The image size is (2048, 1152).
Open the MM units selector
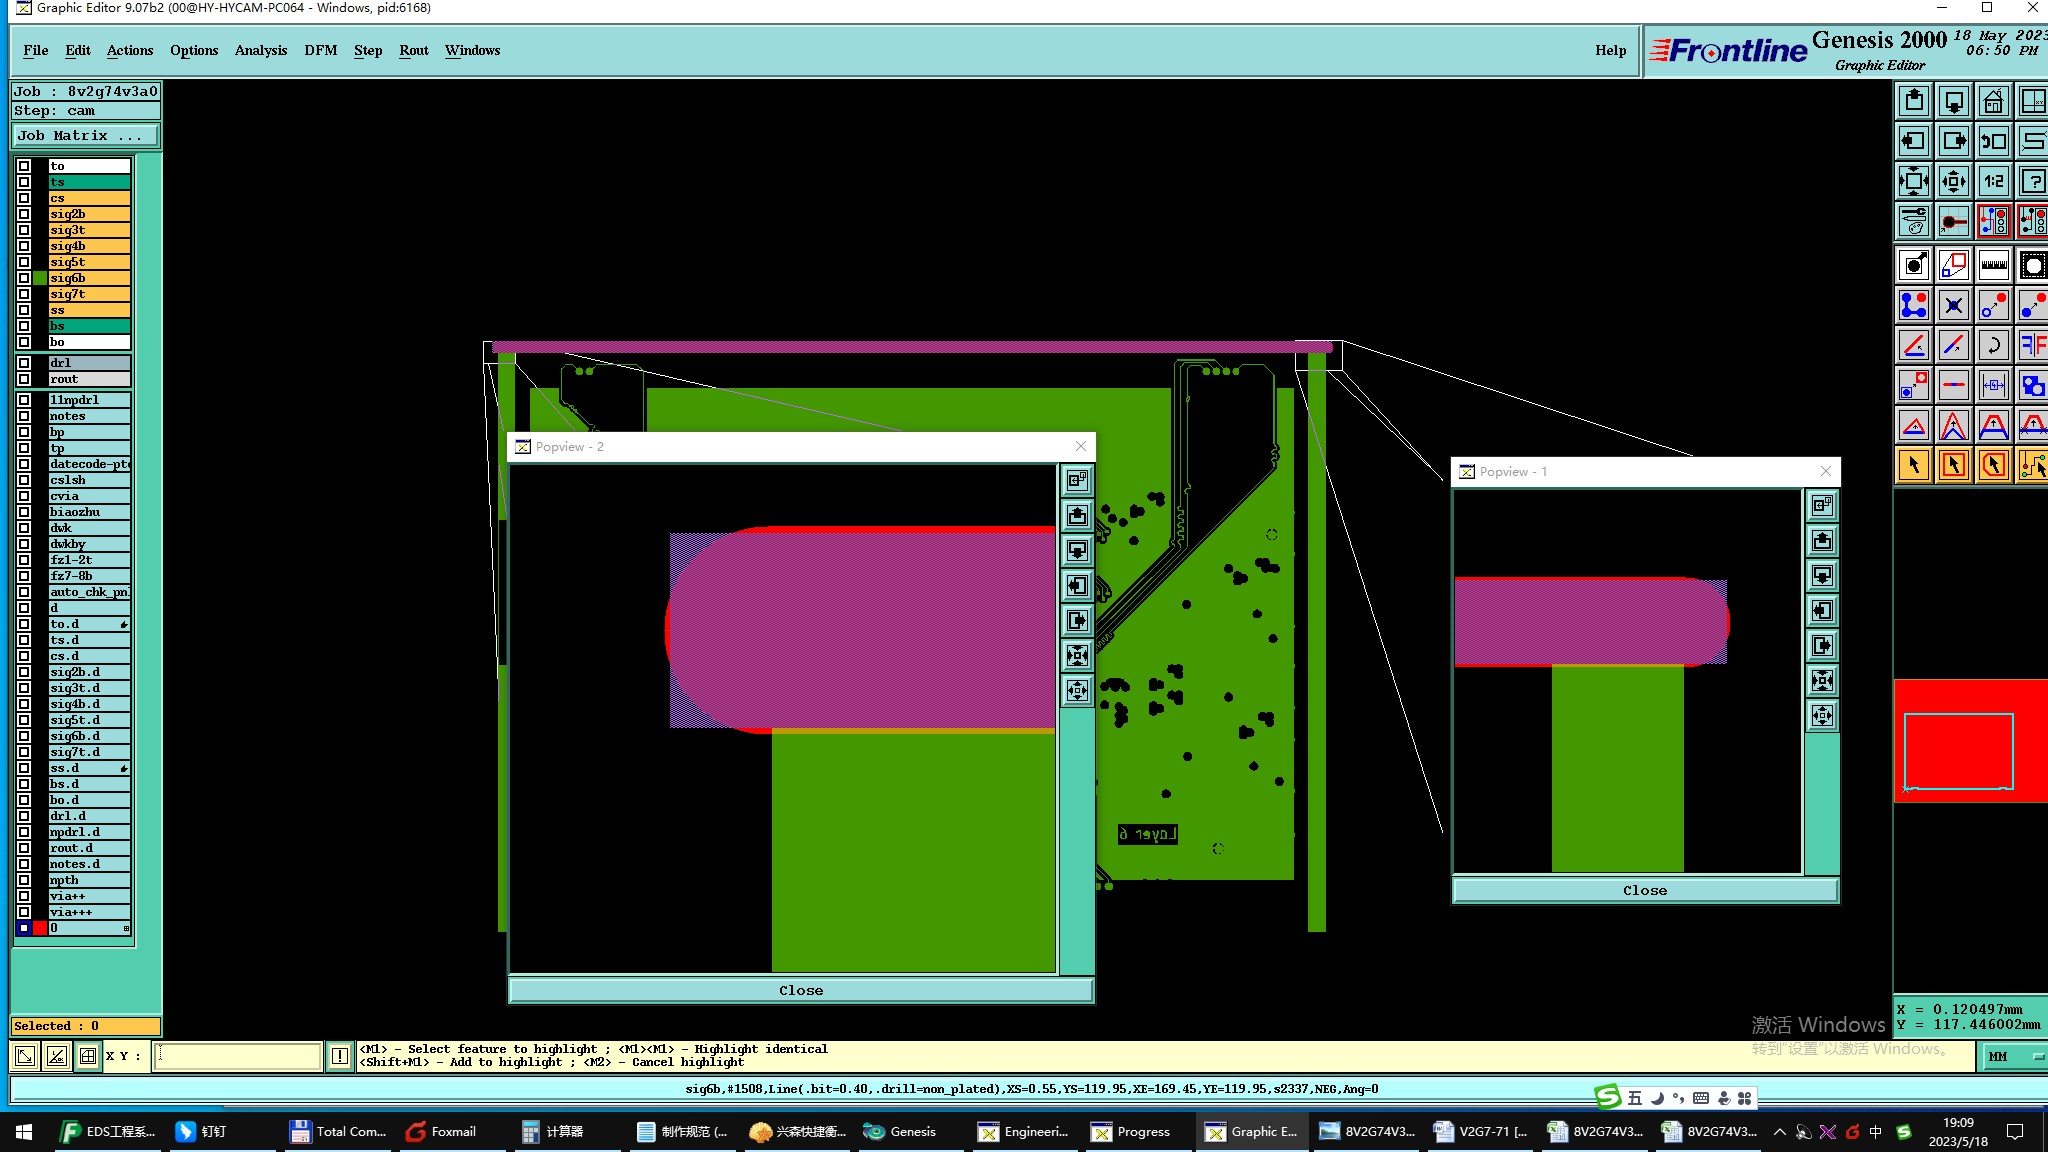2011,1056
